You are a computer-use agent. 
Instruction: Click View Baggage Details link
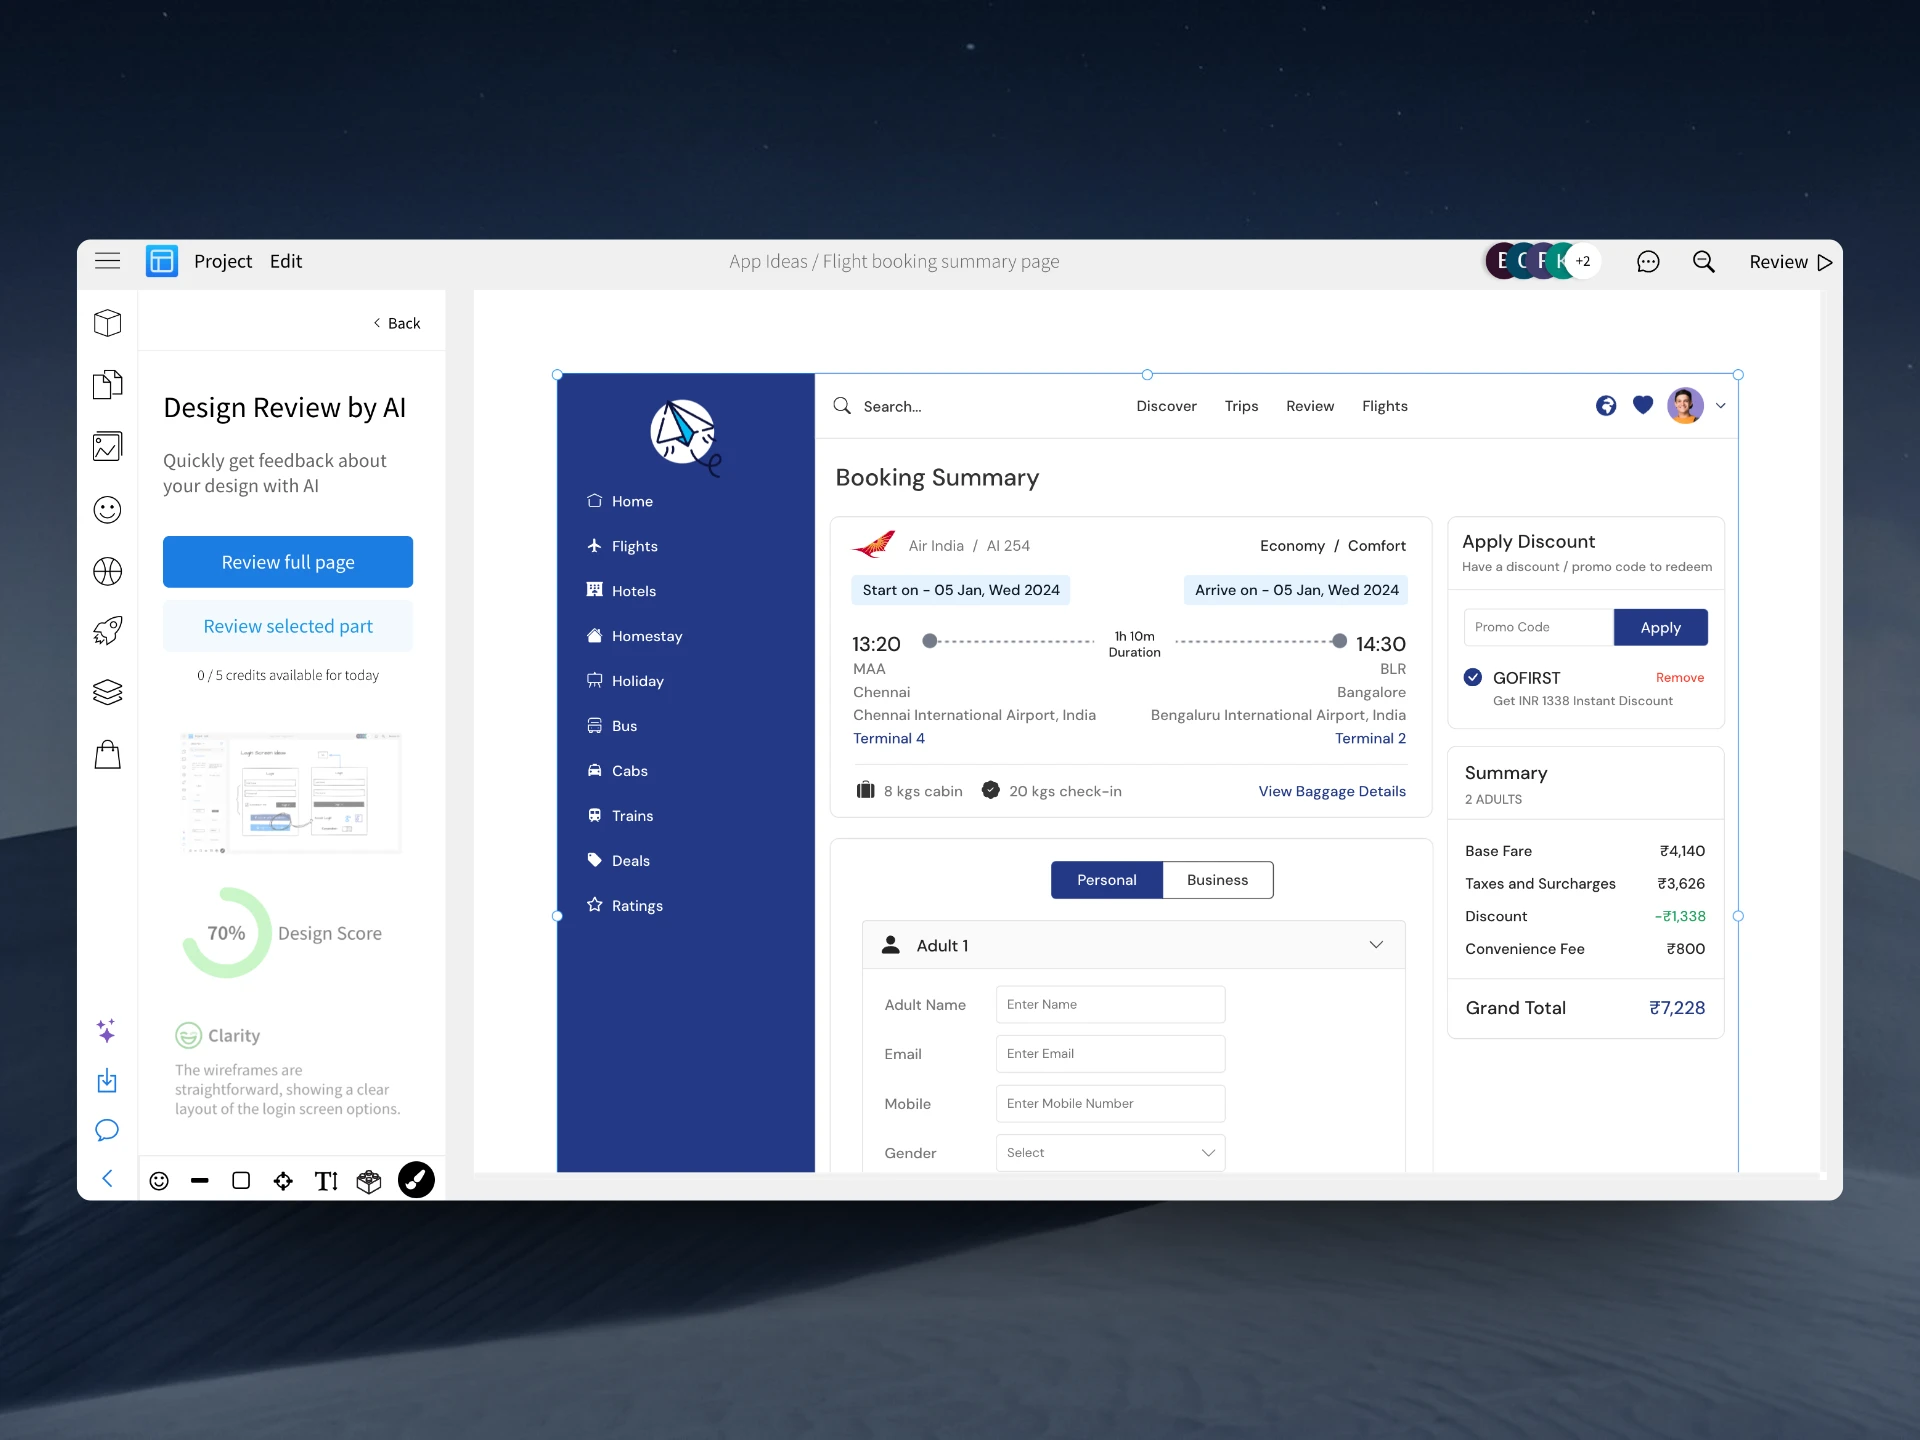coord(1332,791)
